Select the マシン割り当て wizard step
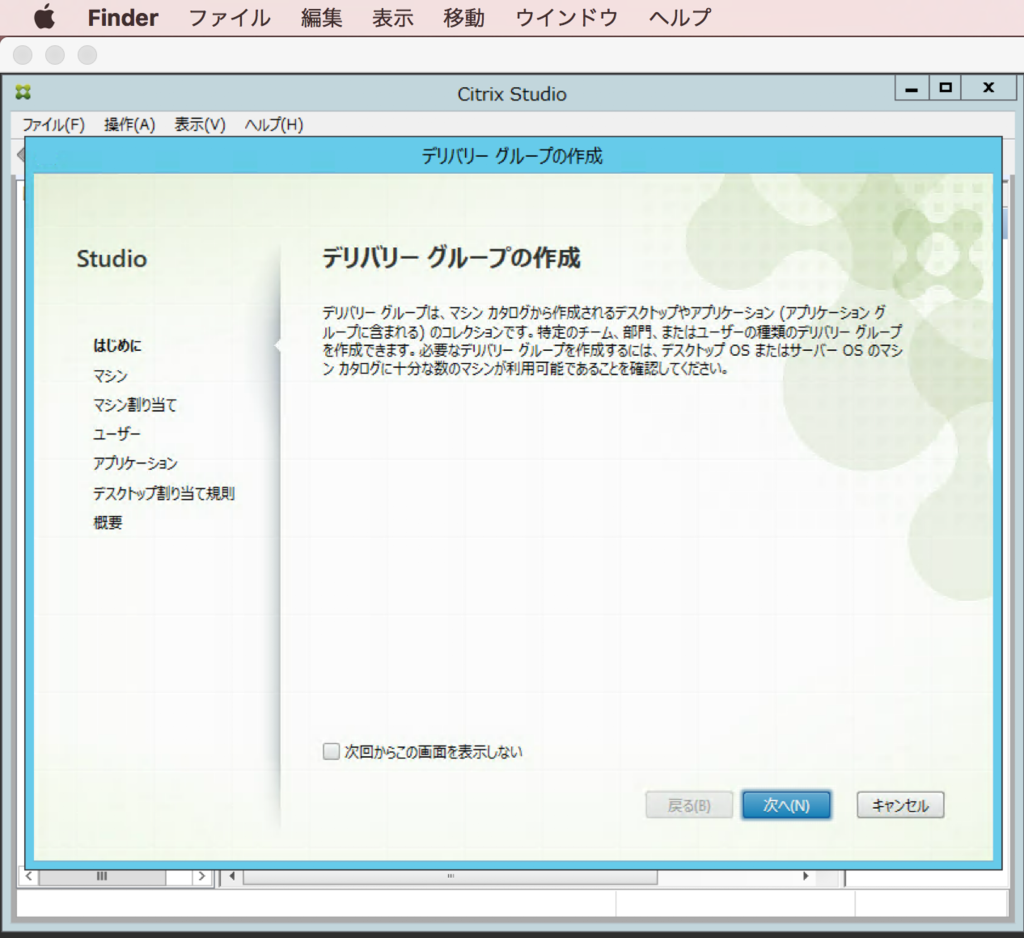 point(135,405)
